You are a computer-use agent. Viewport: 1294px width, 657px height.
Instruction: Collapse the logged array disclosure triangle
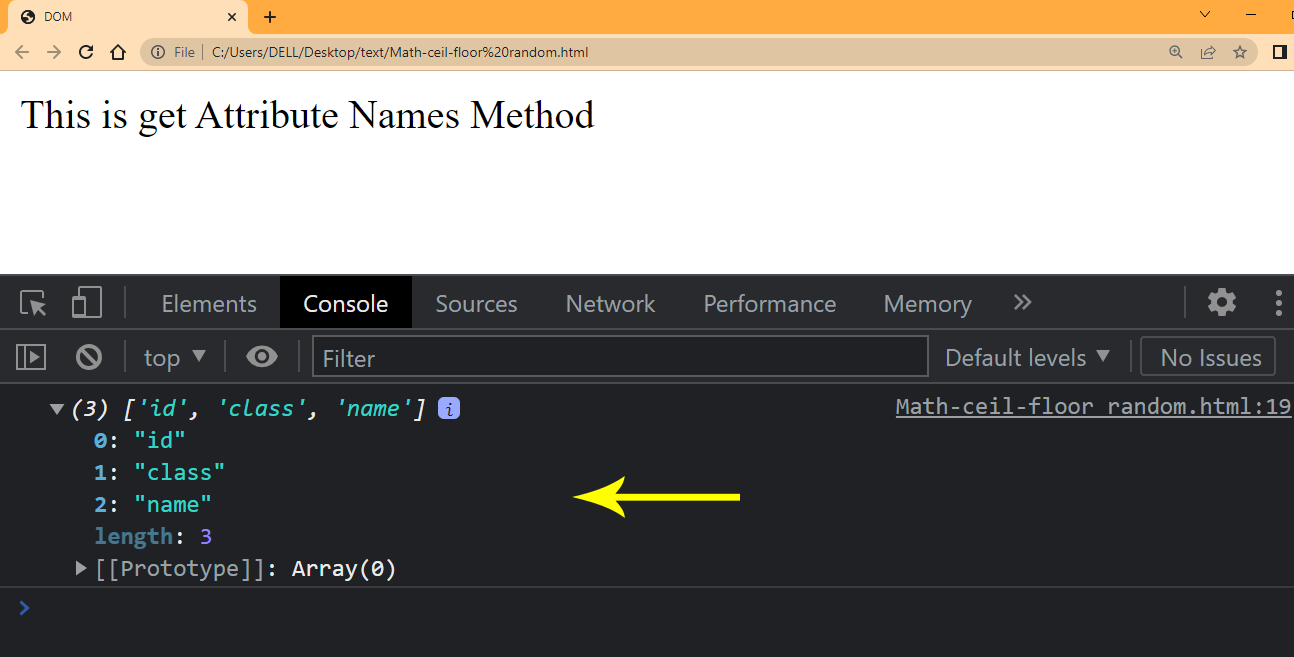pyautogui.click(x=57, y=408)
